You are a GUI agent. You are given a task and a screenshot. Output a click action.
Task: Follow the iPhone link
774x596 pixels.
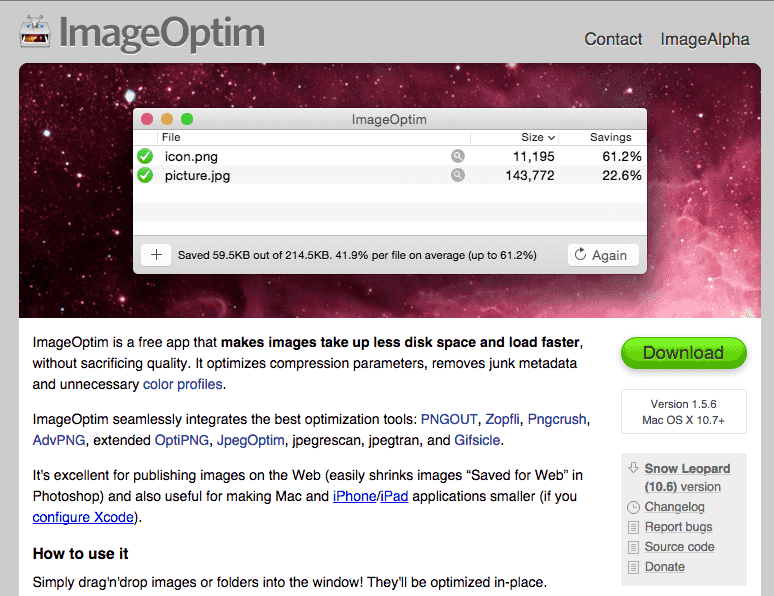point(354,496)
